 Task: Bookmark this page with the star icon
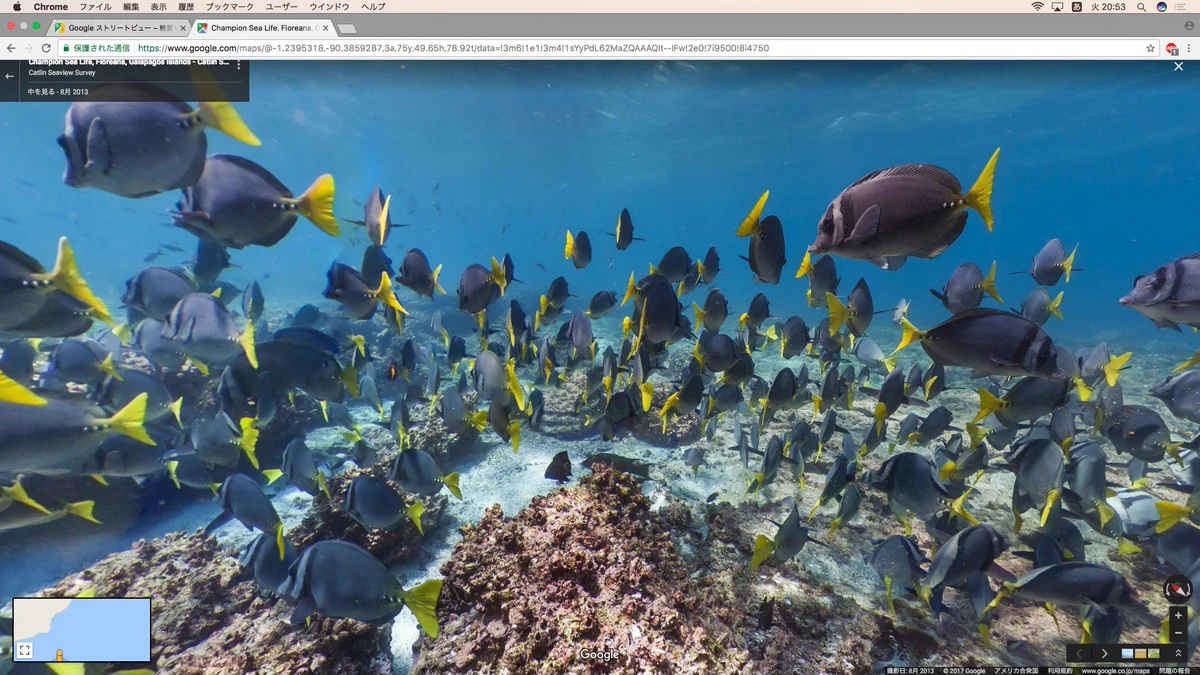point(1150,48)
